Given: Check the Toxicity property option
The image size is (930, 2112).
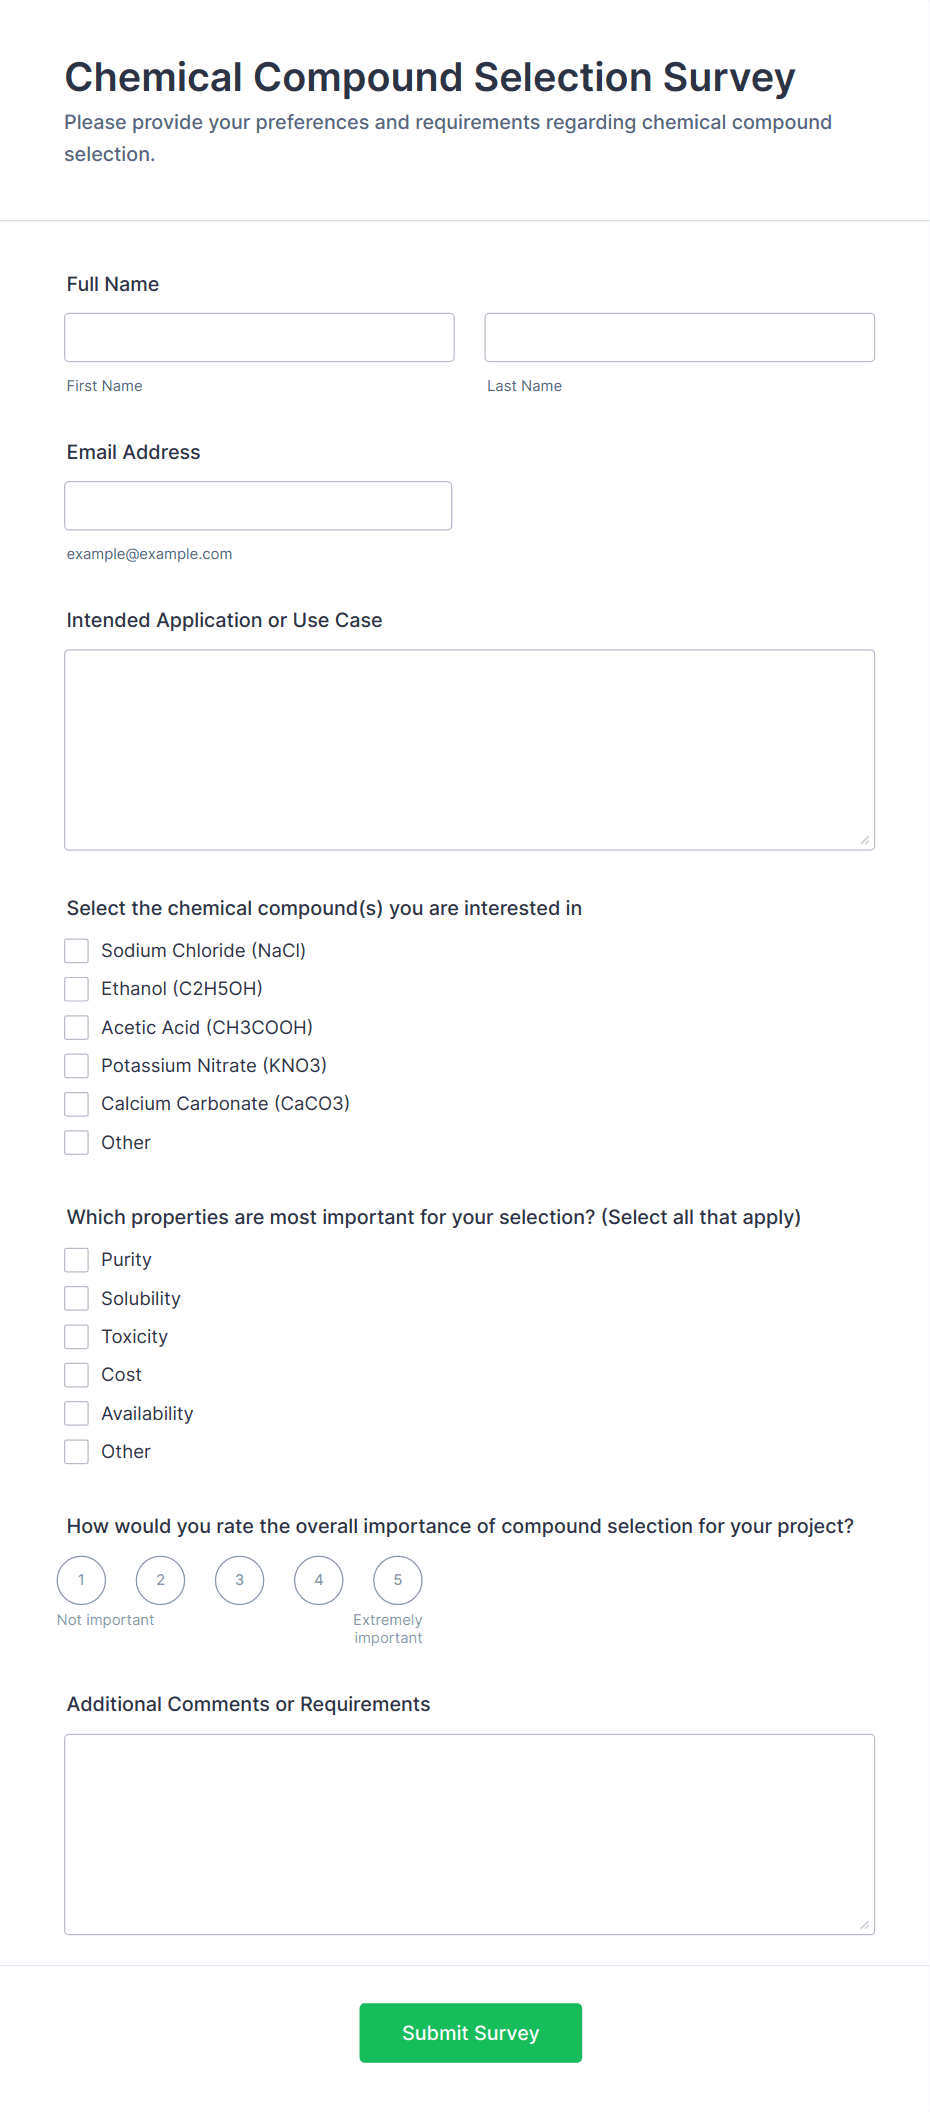Looking at the screenshot, I should [76, 1336].
